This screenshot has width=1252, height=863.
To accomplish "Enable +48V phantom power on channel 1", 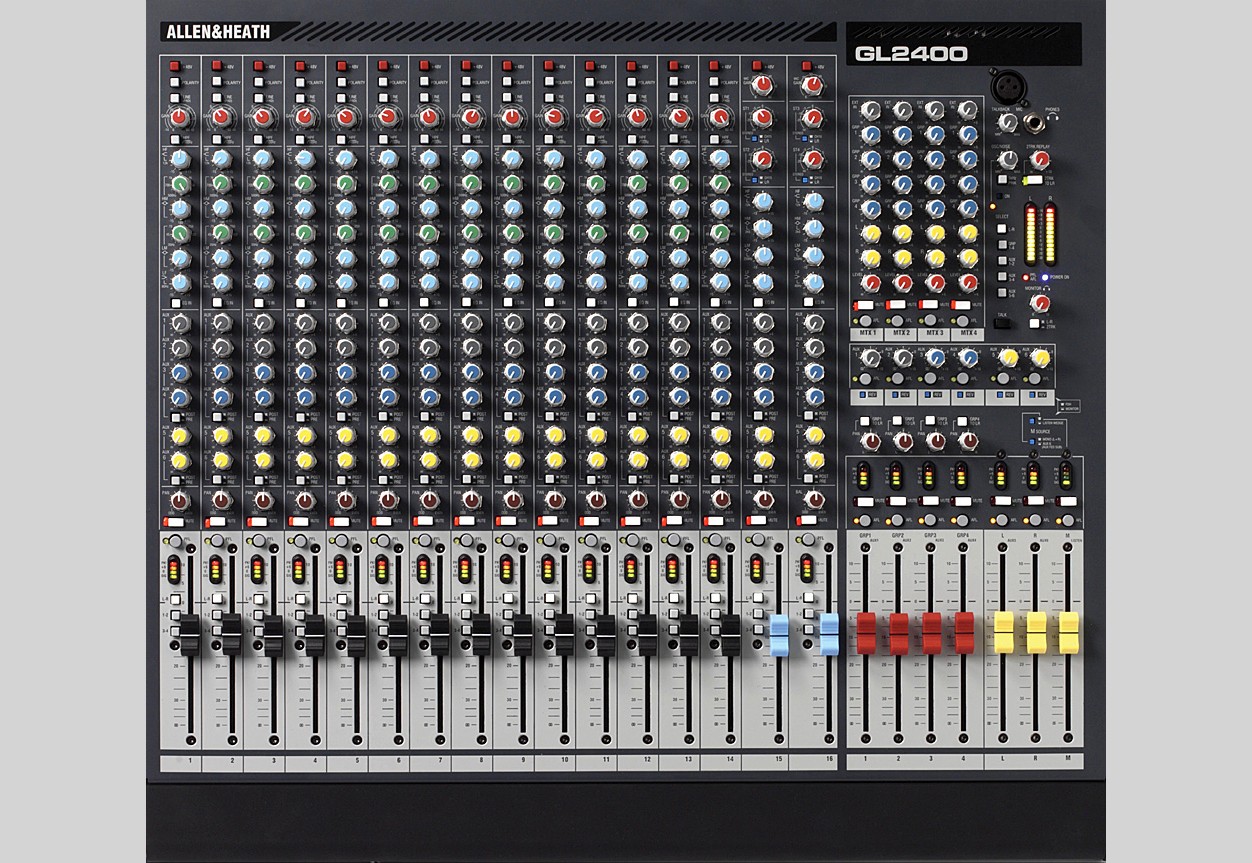I will [x=175, y=66].
